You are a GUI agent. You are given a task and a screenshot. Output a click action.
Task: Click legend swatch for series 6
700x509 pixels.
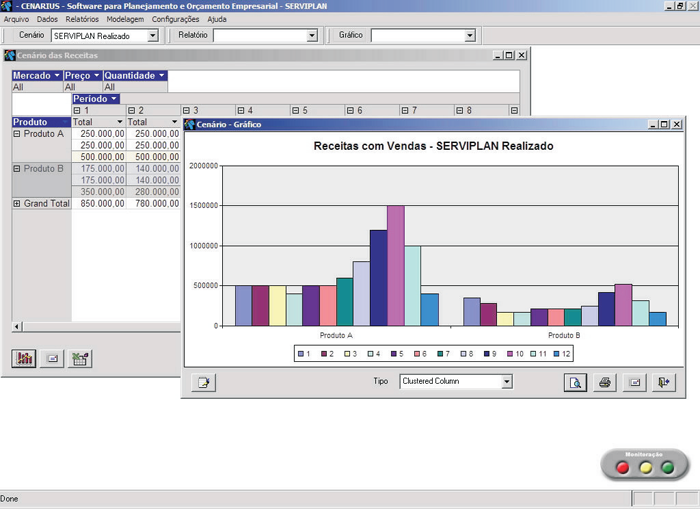[417, 354]
